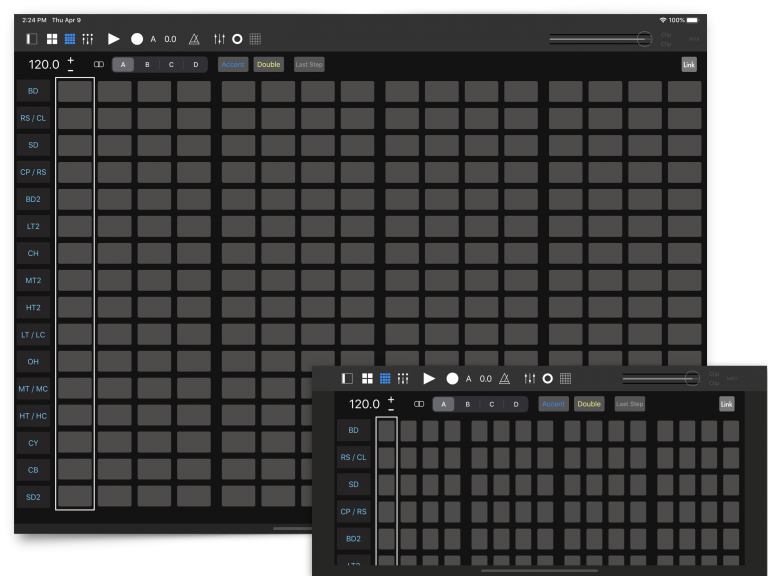Select the LT / LC track label
Image resolution: width=768 pixels, height=576 pixels.
point(33,335)
